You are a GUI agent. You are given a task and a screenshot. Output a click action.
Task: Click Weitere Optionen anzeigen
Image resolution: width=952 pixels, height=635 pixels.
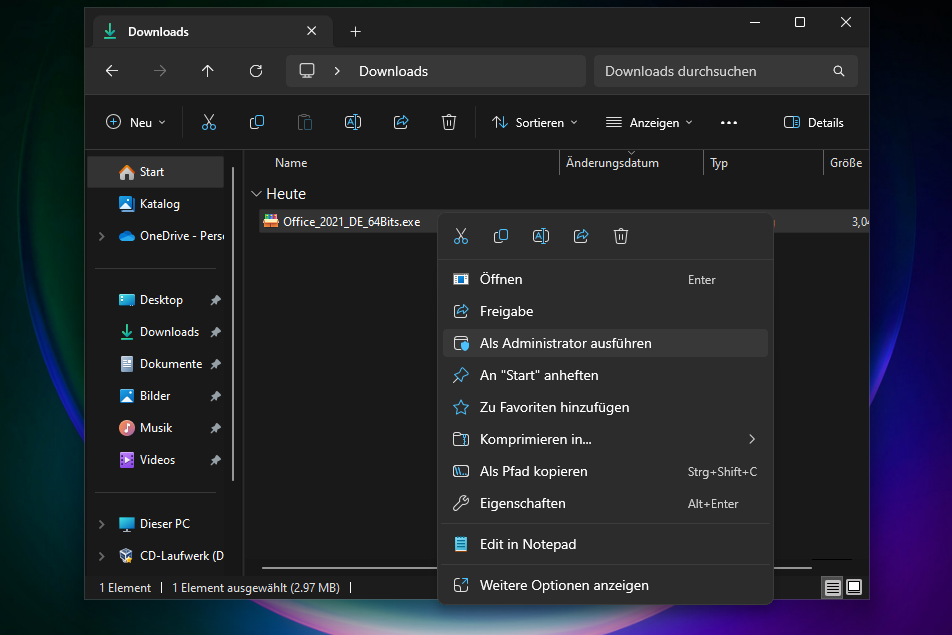point(564,585)
